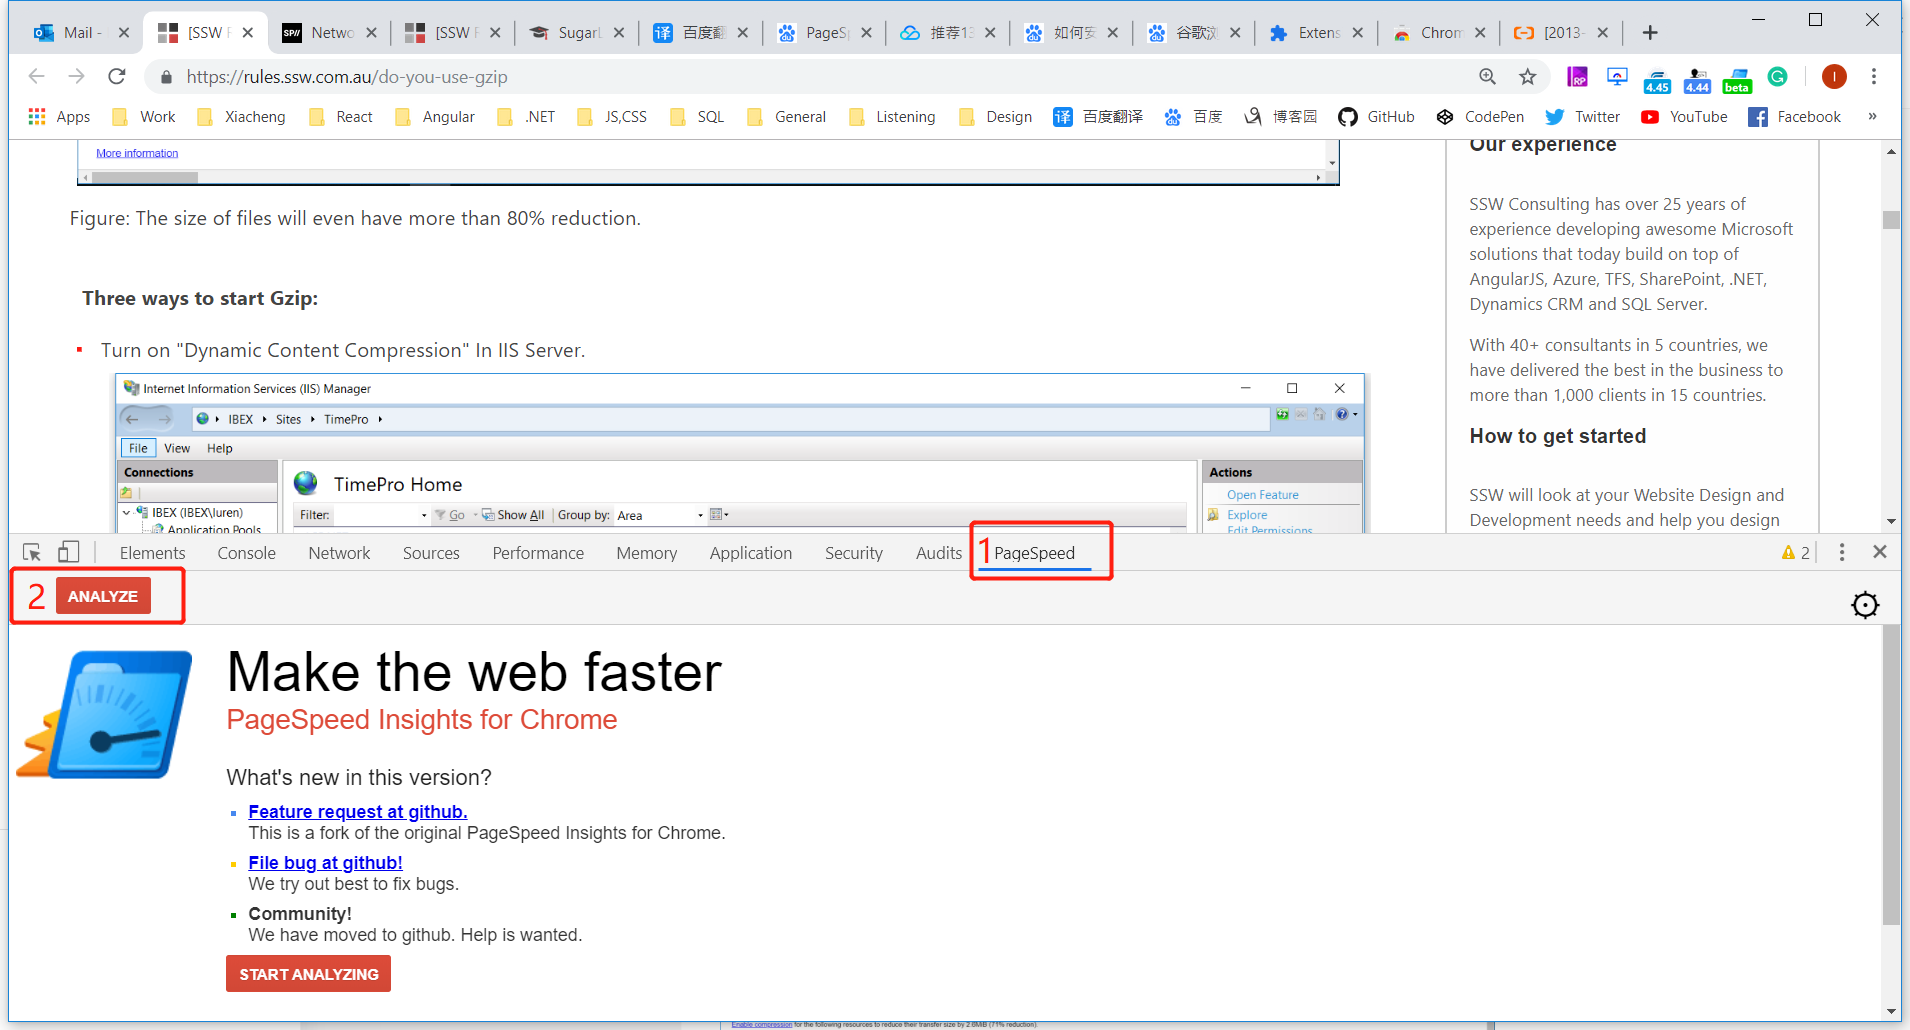Expand hidden bookmarks overflow chevron

pos(1872,117)
